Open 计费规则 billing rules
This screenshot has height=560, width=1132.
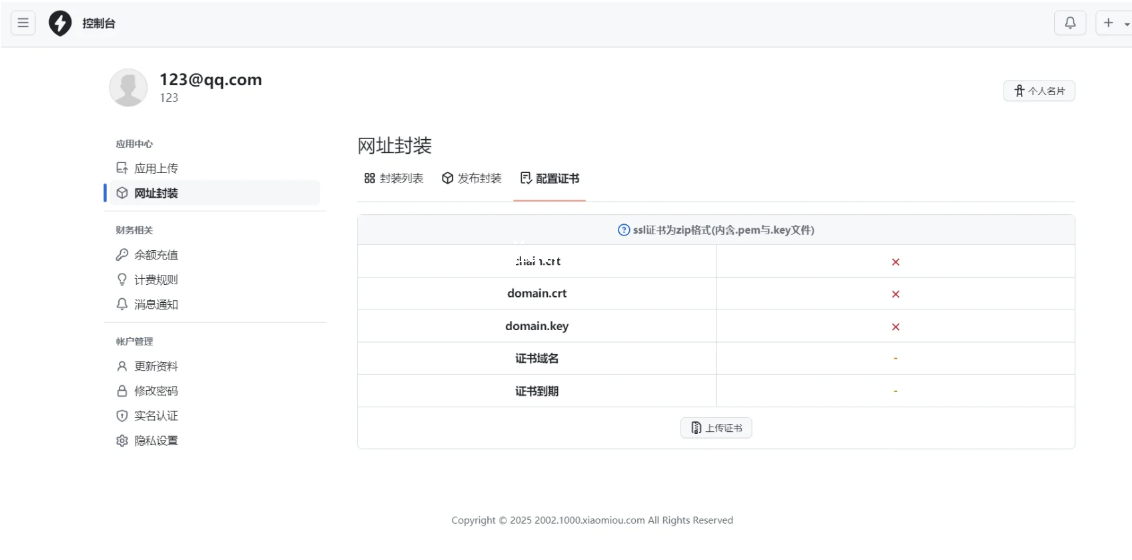pos(155,280)
